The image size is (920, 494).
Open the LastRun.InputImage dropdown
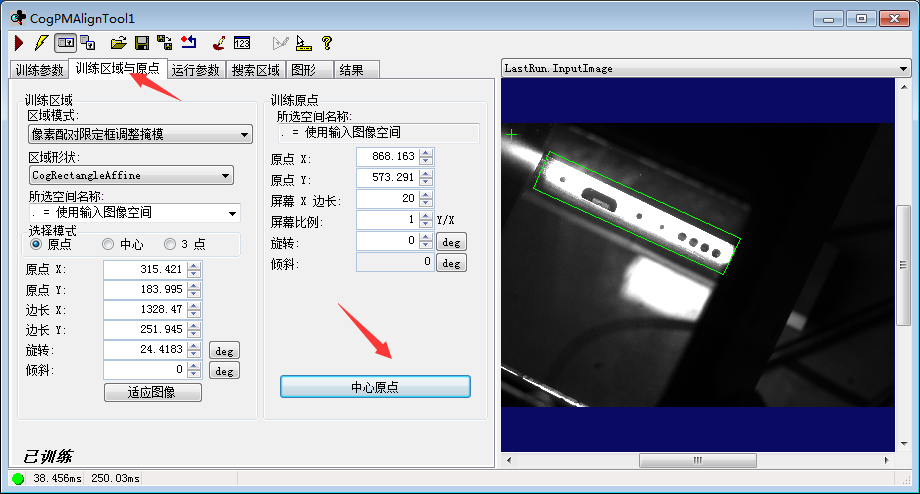click(x=705, y=68)
